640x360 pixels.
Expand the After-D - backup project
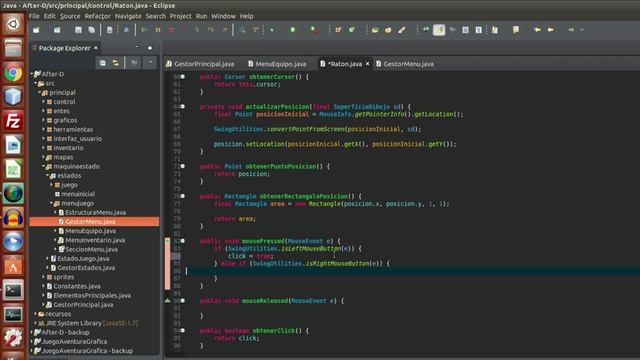click(32, 332)
